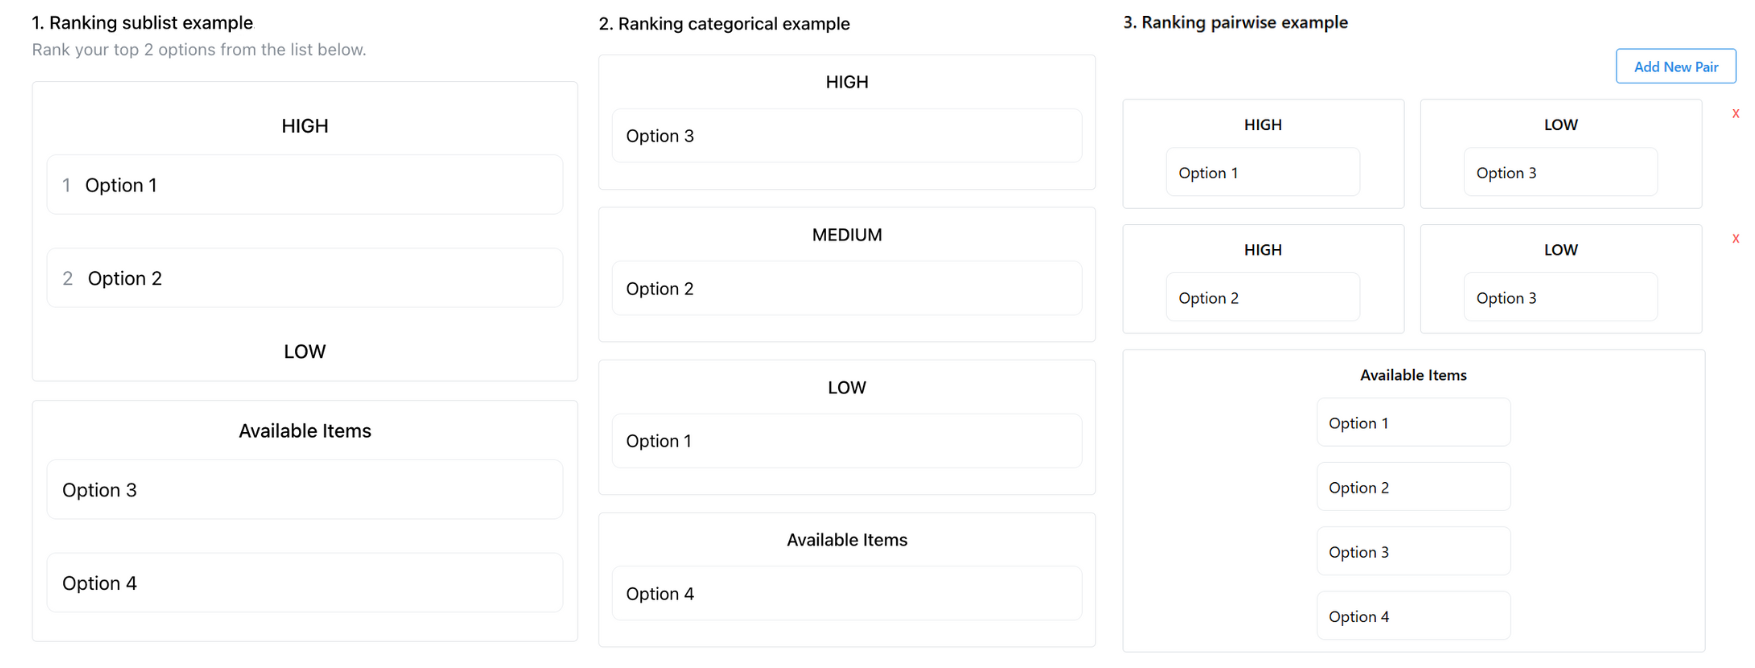Click the LOW drop zone in example 1
1755x668 pixels.
[304, 351]
